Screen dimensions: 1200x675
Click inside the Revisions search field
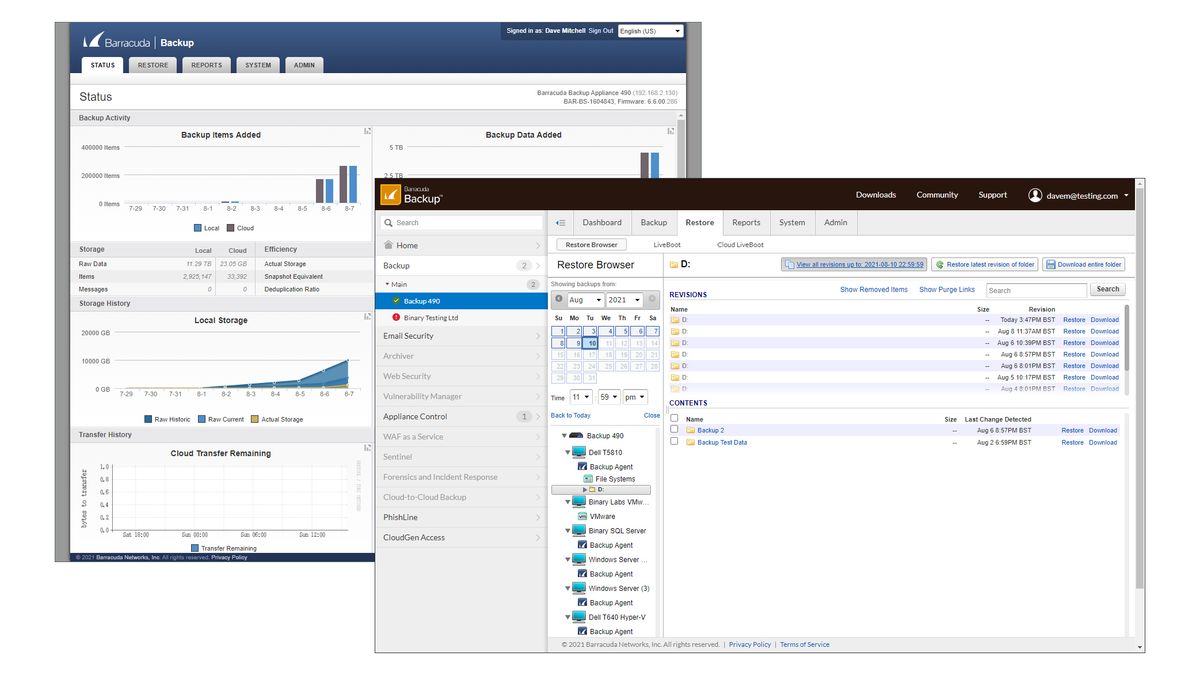pyautogui.click(x=1036, y=289)
